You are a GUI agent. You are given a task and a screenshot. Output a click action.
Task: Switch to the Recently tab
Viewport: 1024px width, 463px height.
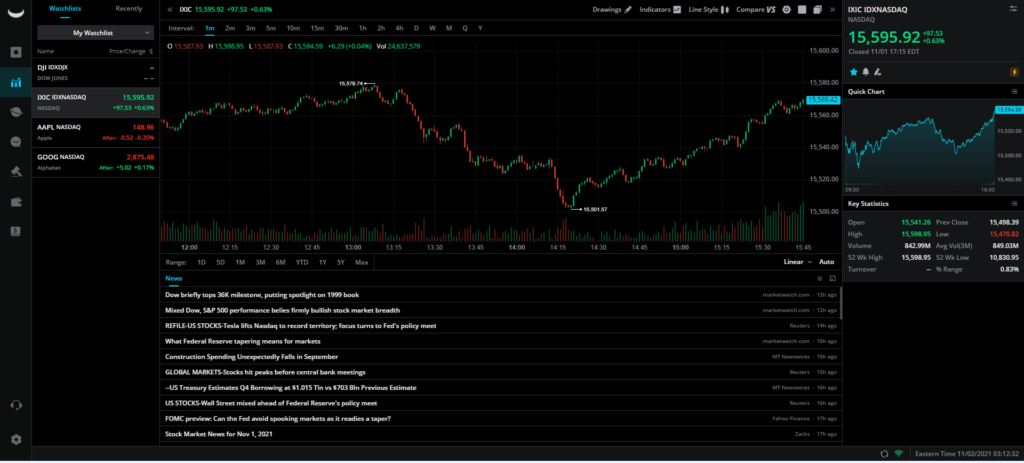[128, 8]
